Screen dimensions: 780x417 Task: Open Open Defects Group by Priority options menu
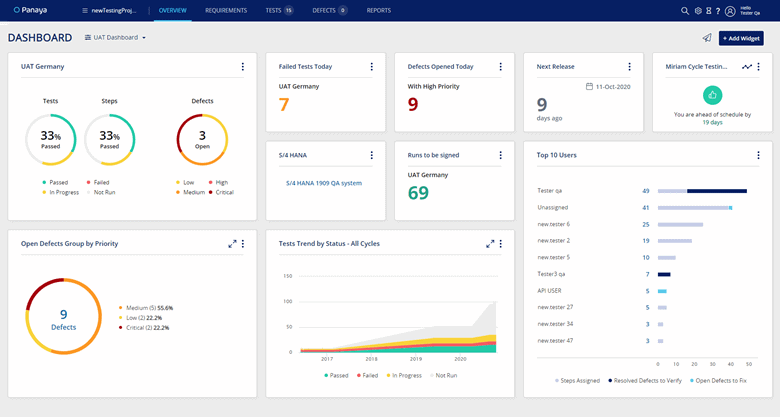pyautogui.click(x=243, y=244)
